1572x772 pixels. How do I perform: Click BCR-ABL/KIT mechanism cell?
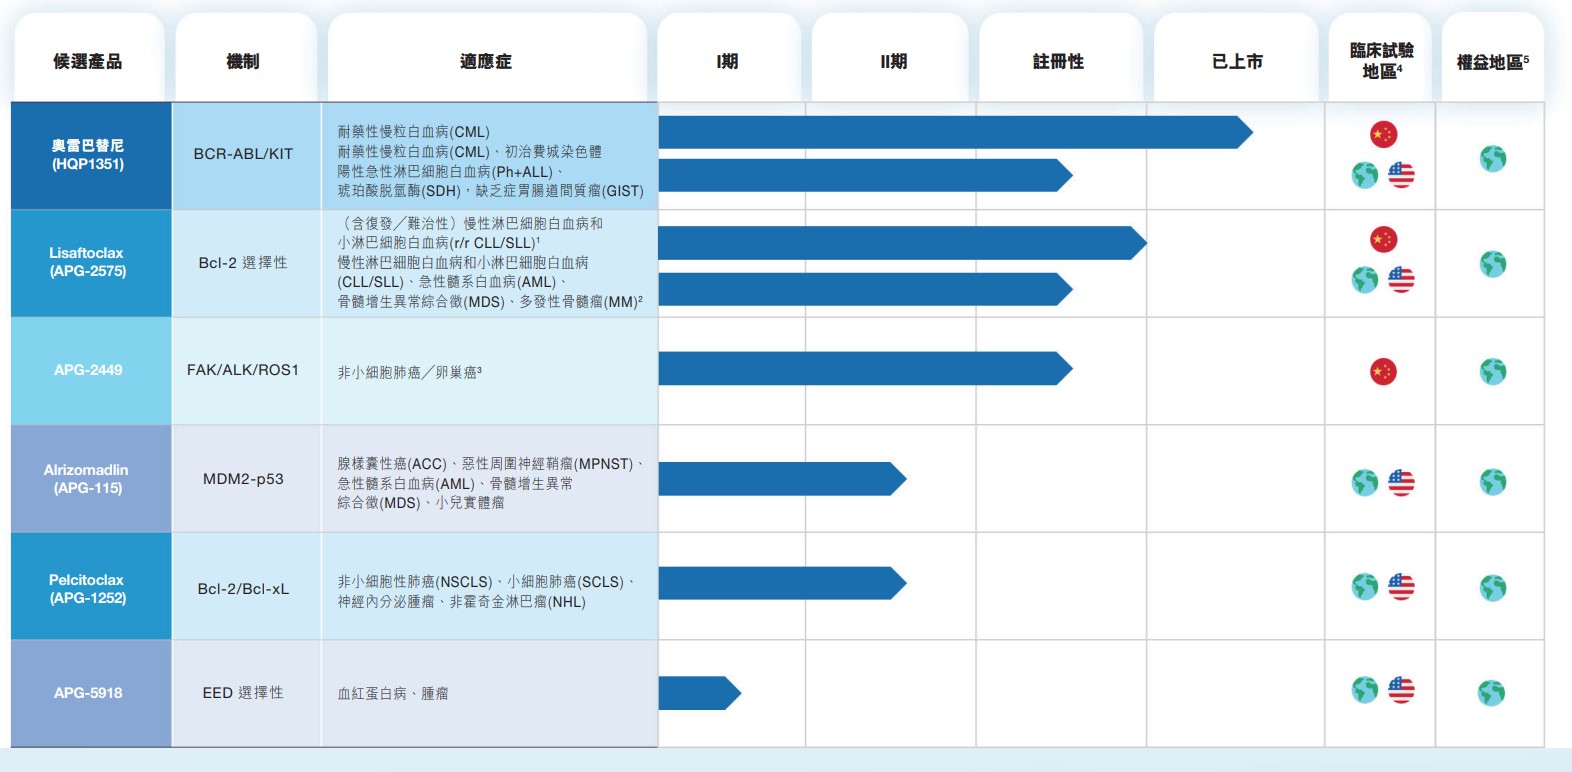(246, 155)
